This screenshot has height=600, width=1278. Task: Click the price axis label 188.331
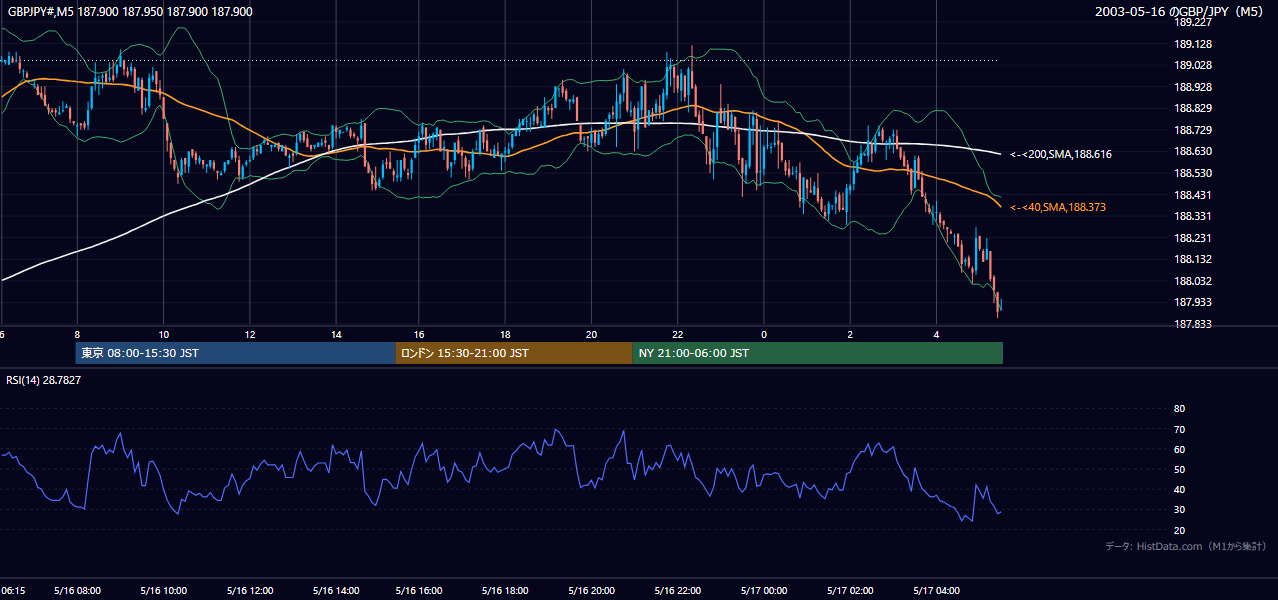1193,216
